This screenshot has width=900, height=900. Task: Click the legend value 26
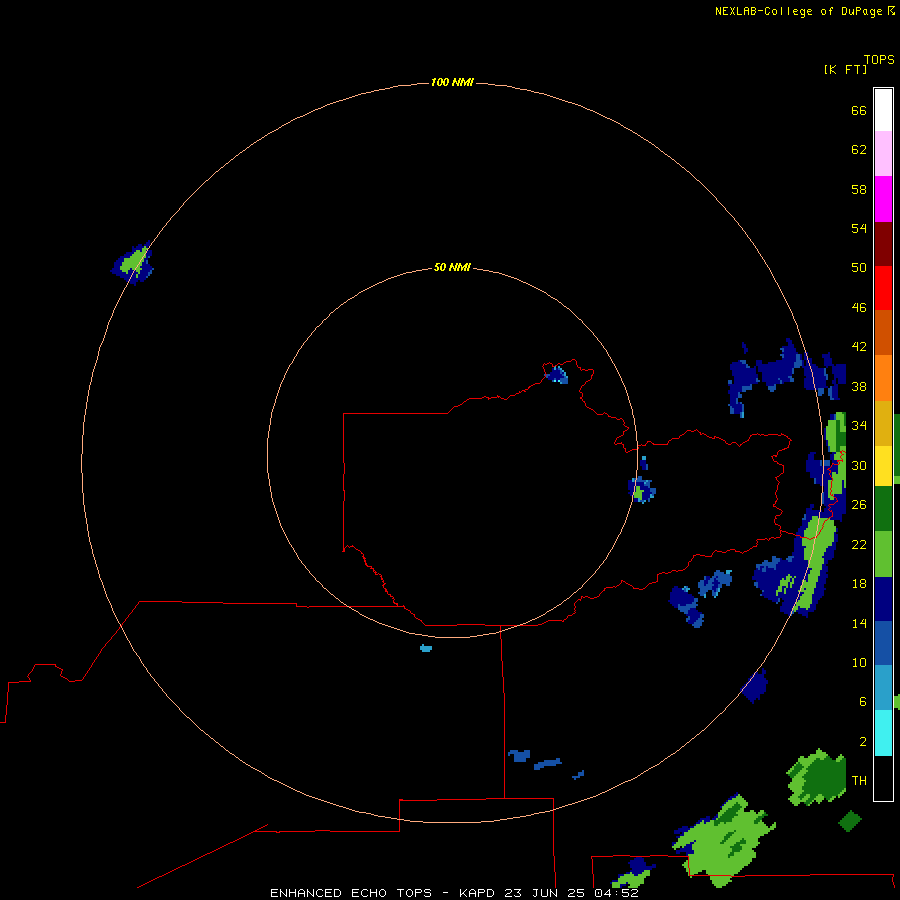click(859, 504)
